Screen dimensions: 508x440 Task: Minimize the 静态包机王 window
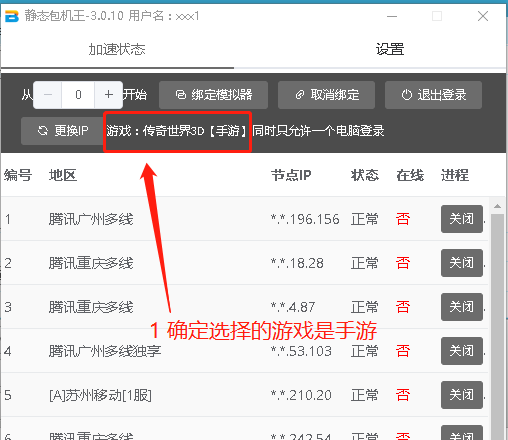click(392, 16)
